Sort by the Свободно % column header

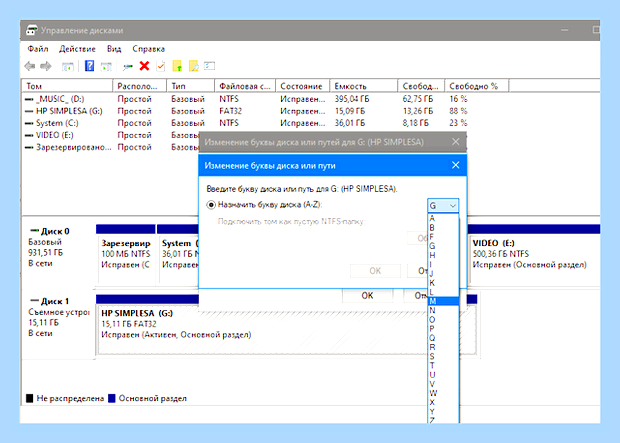476,86
